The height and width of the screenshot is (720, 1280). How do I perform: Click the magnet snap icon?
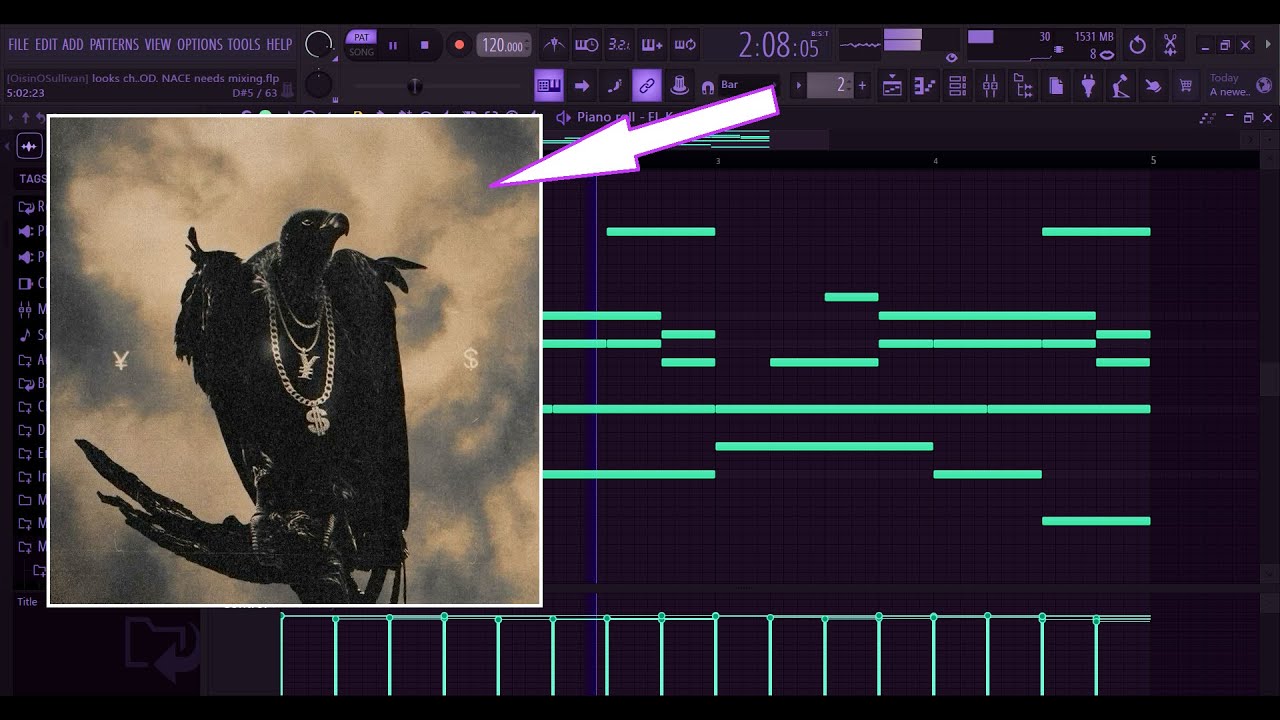pyautogui.click(x=708, y=87)
